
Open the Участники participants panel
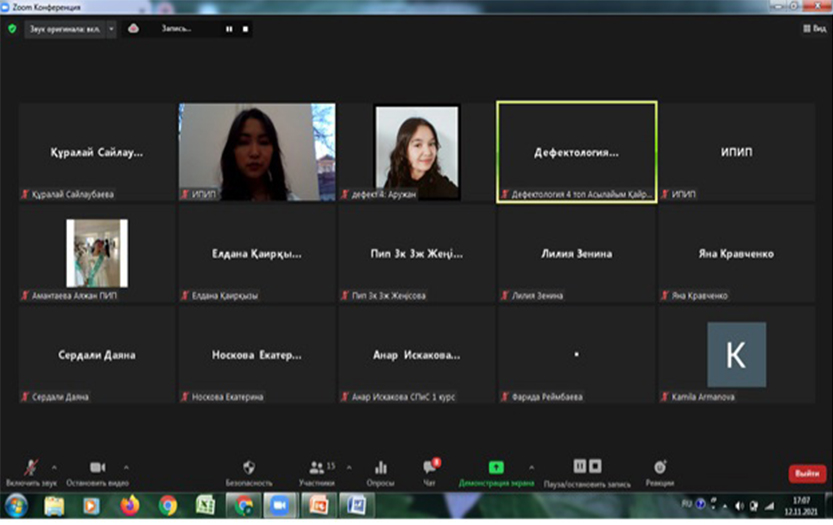click(x=317, y=468)
